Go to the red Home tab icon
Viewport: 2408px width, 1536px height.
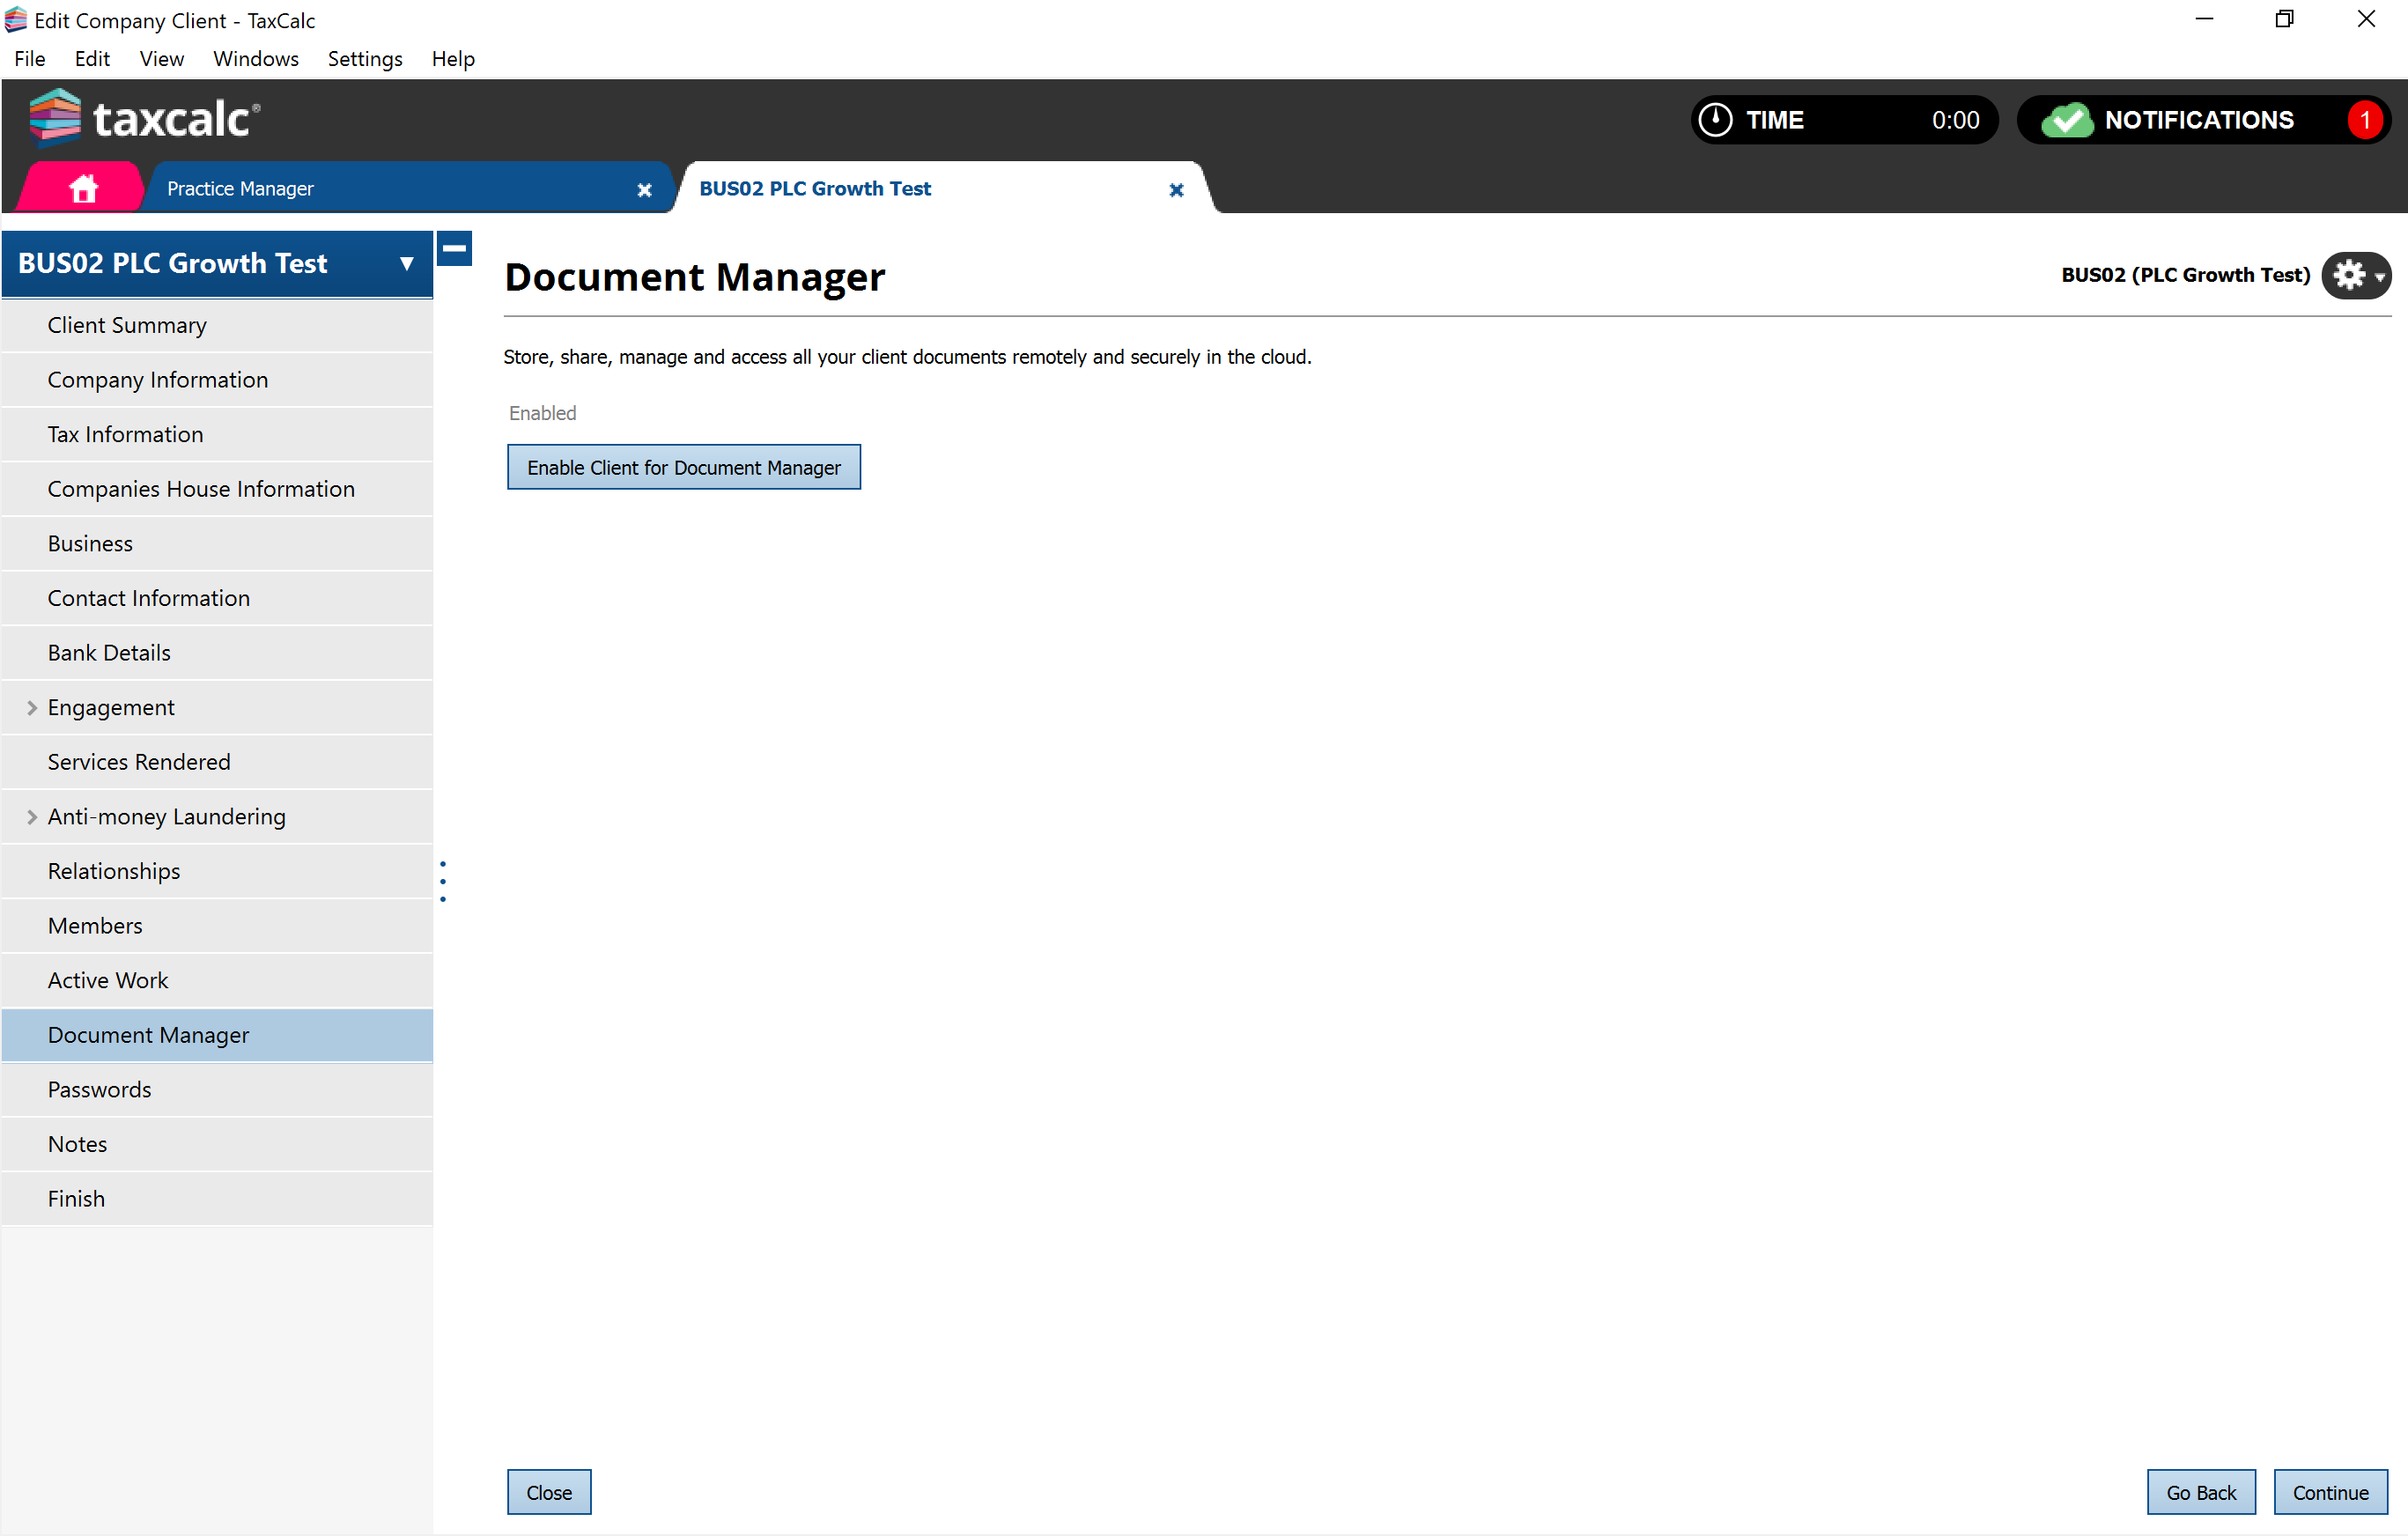coord(83,188)
